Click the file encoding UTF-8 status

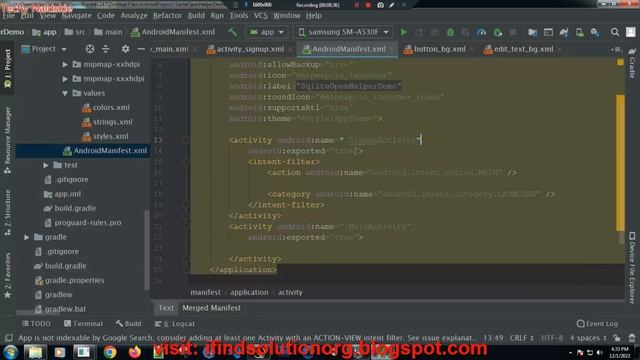[552, 338]
